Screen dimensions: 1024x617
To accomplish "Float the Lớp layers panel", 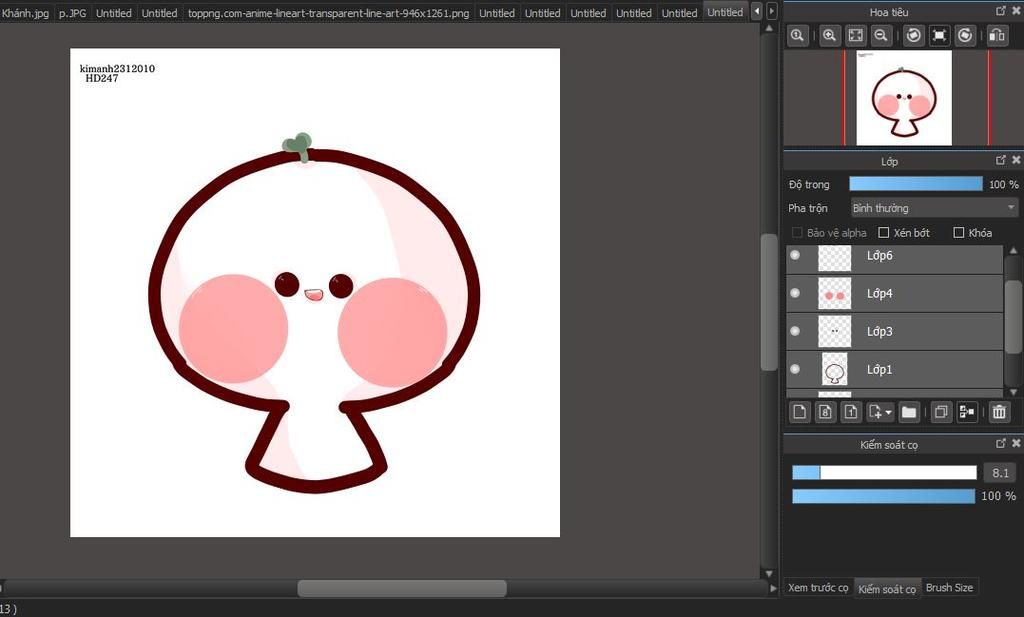I will 1000,160.
